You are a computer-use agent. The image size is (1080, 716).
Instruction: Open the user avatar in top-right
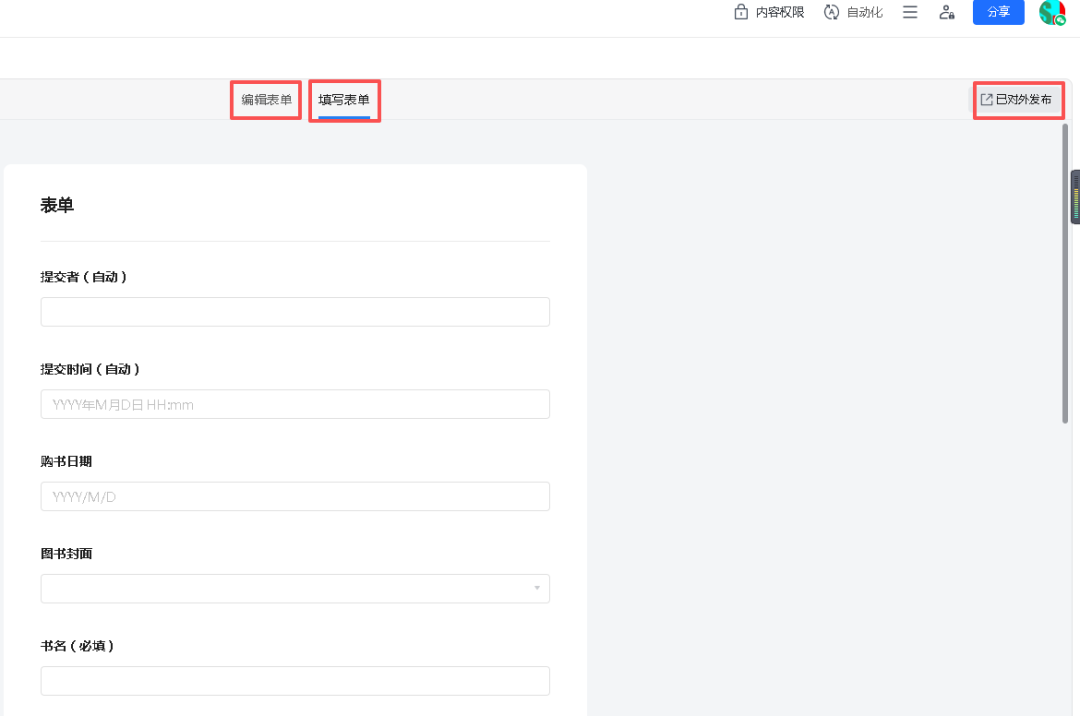[x=1051, y=12]
